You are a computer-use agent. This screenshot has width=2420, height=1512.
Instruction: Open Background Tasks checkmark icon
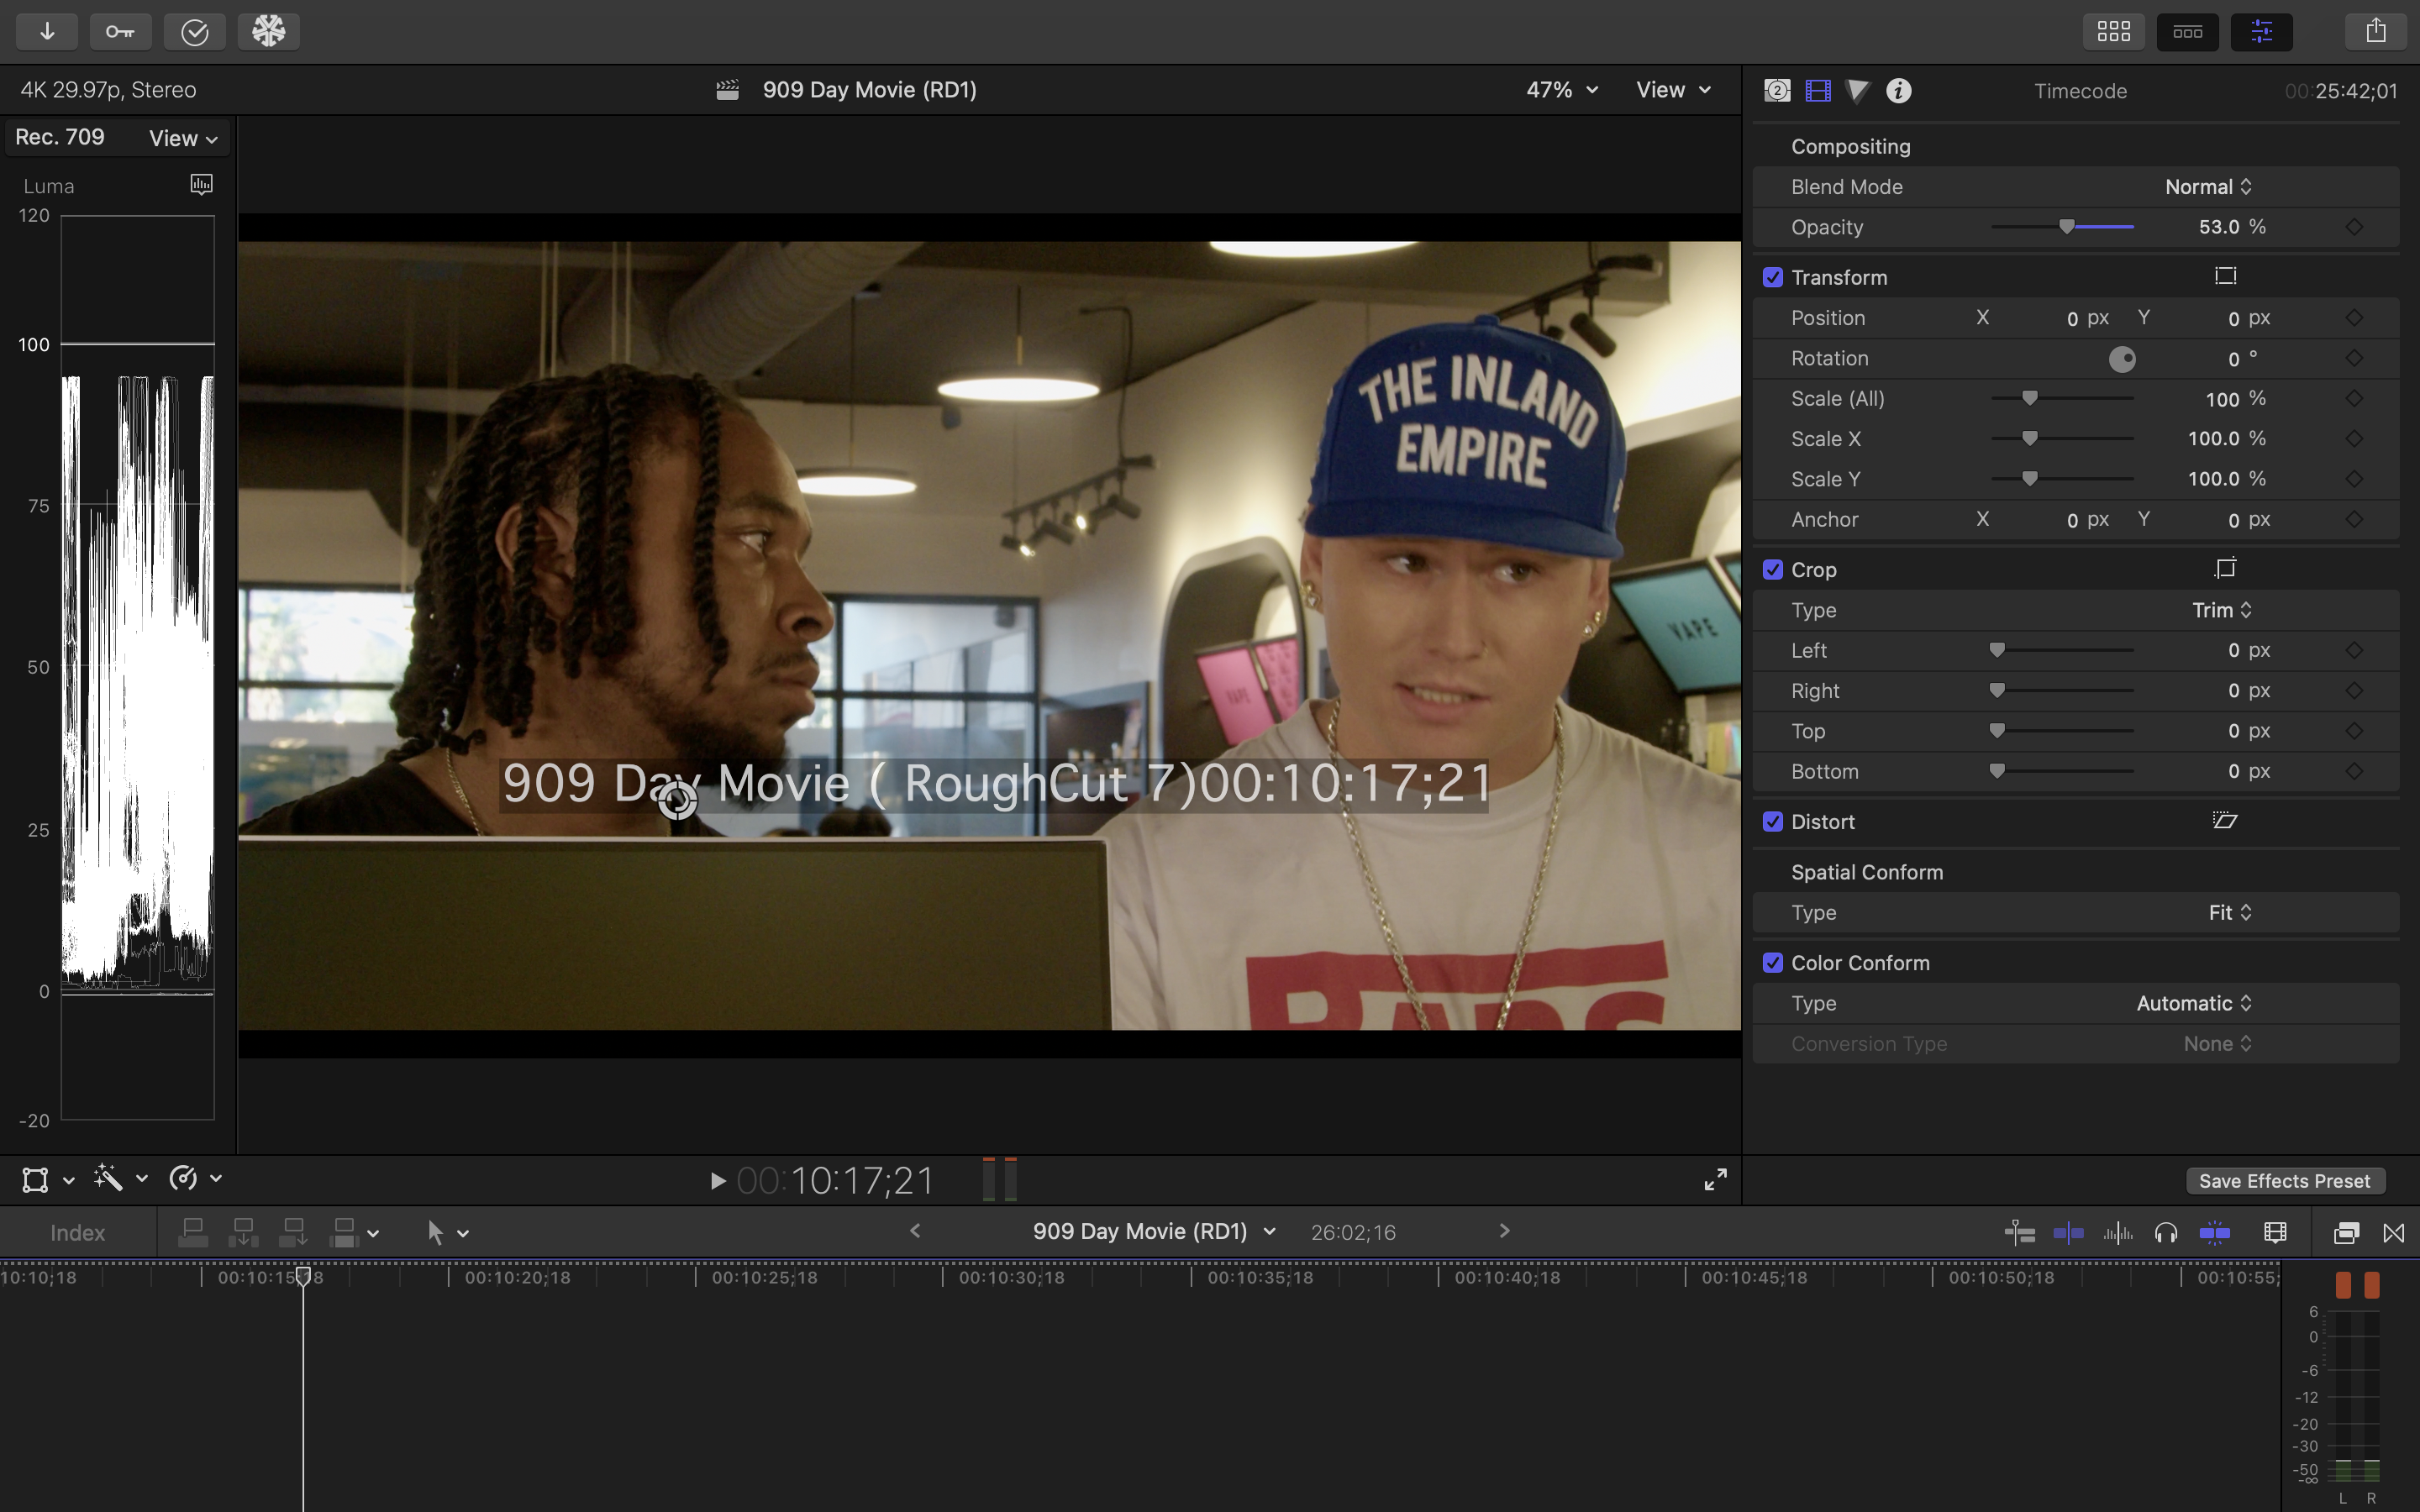click(194, 32)
